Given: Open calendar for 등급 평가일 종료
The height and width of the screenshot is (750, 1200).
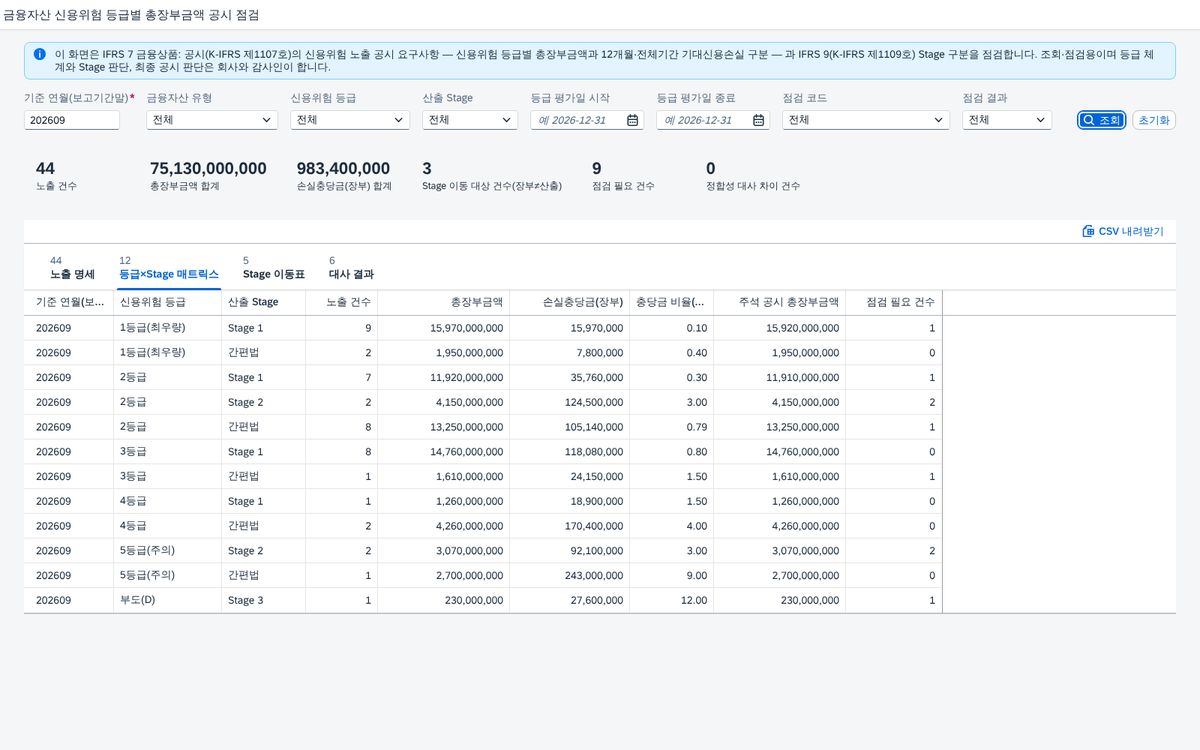Looking at the screenshot, I should pyautogui.click(x=759, y=120).
